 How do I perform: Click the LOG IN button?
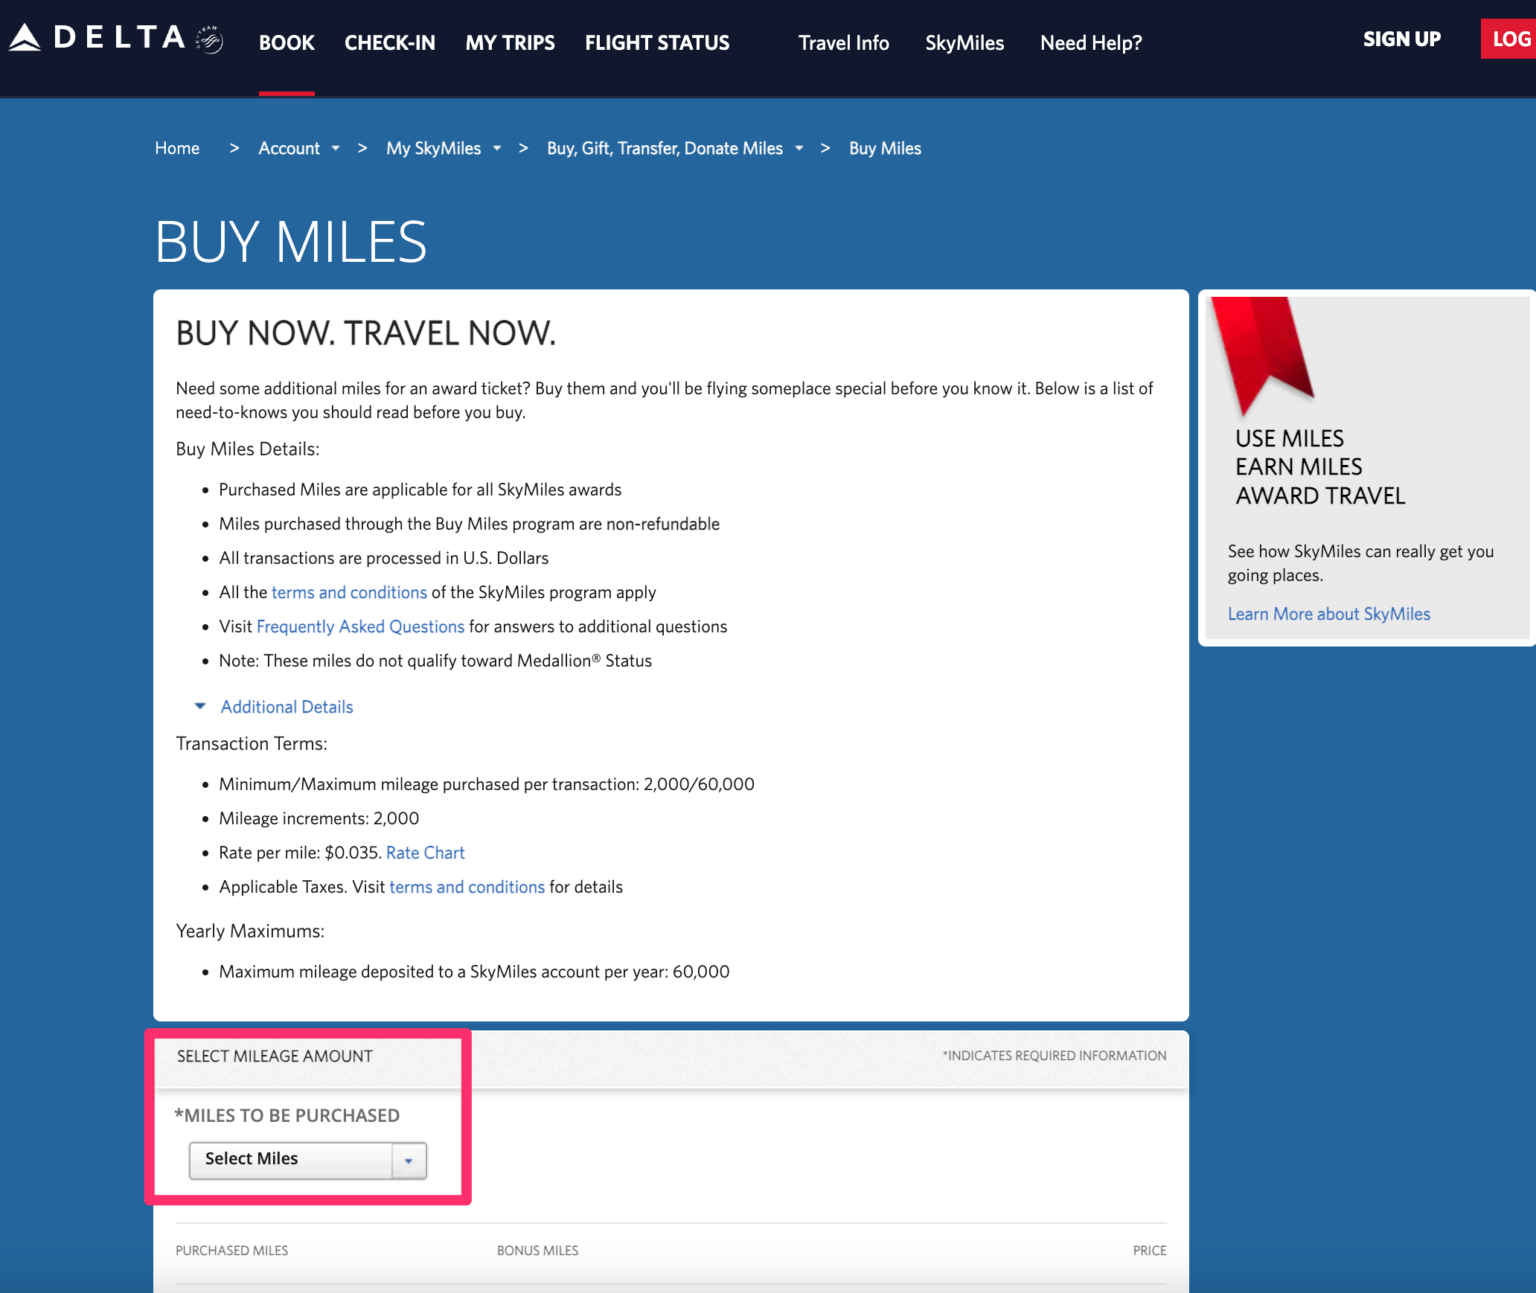[x=1509, y=38]
